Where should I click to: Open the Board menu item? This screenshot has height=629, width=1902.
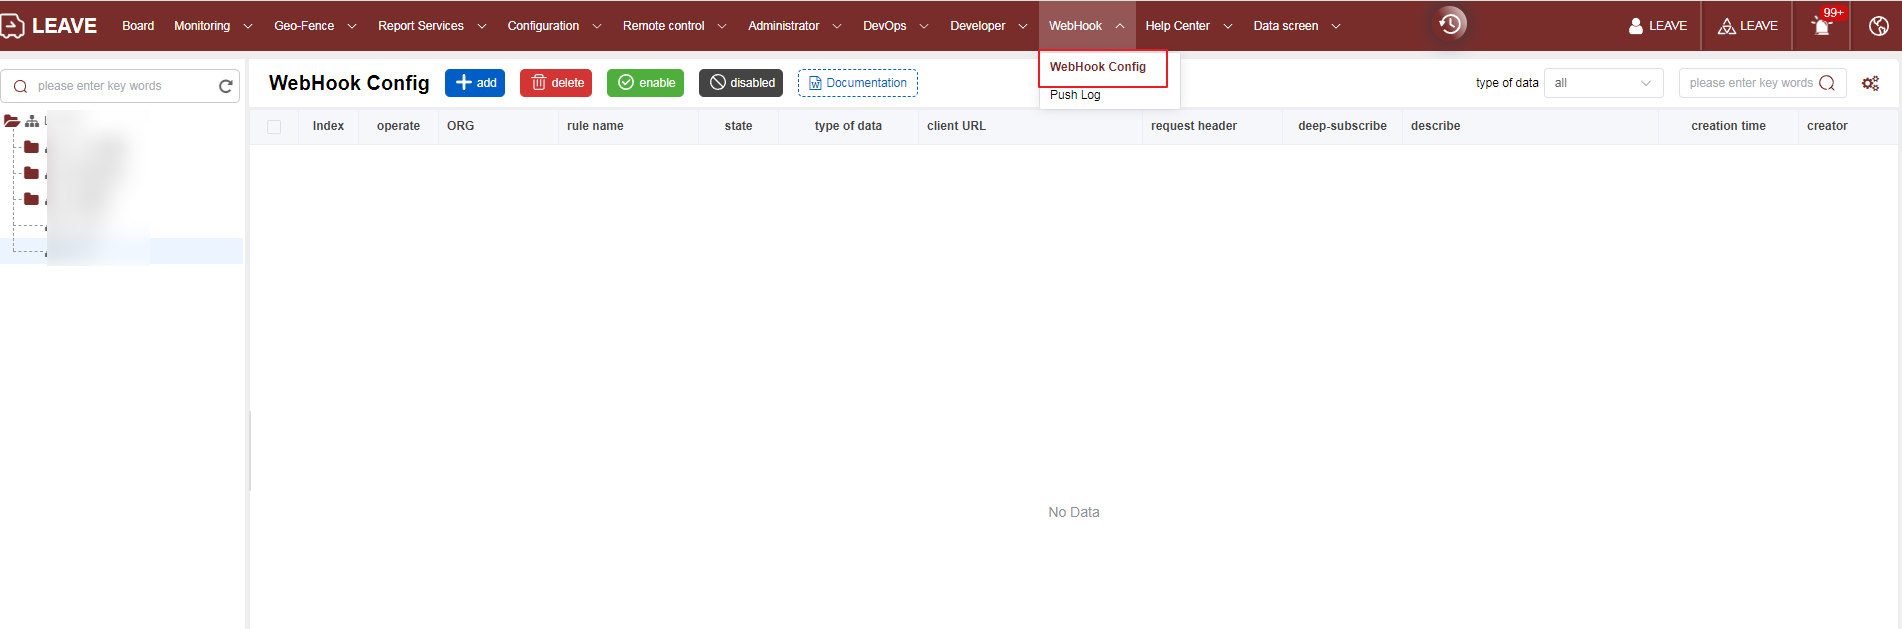[138, 26]
